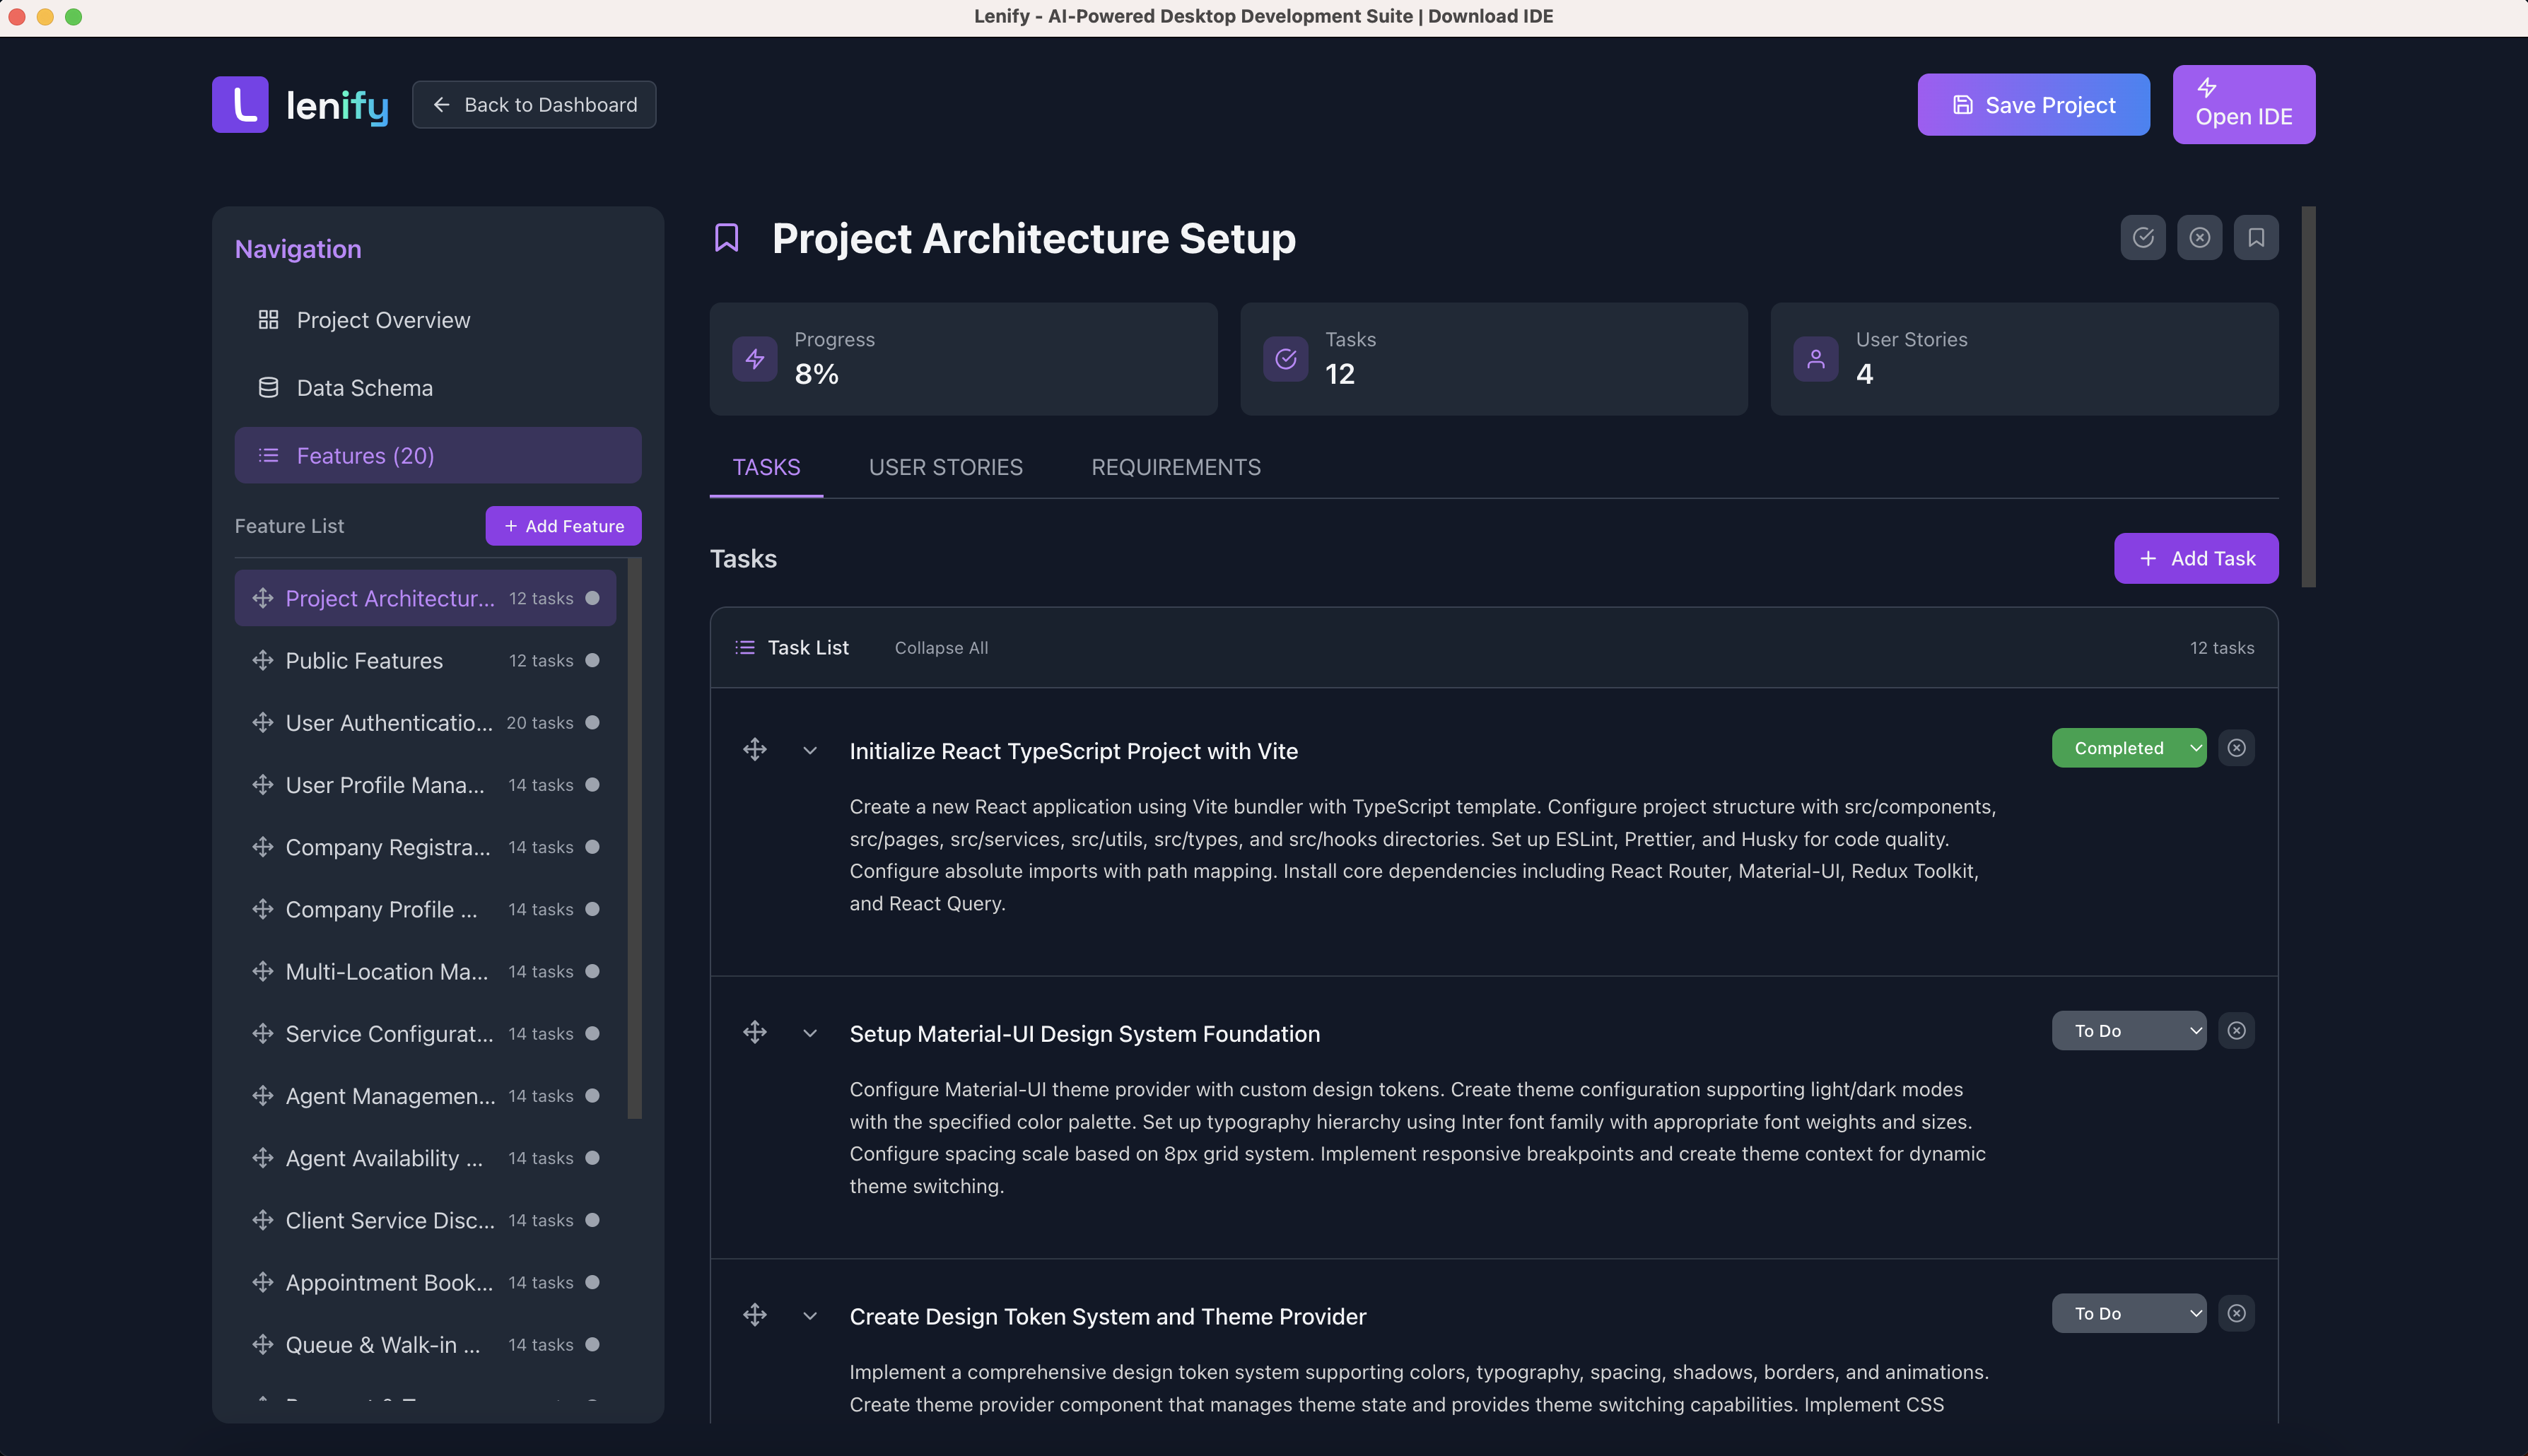Click the circled X icon at top right
This screenshot has width=2528, height=1456.
[2199, 237]
